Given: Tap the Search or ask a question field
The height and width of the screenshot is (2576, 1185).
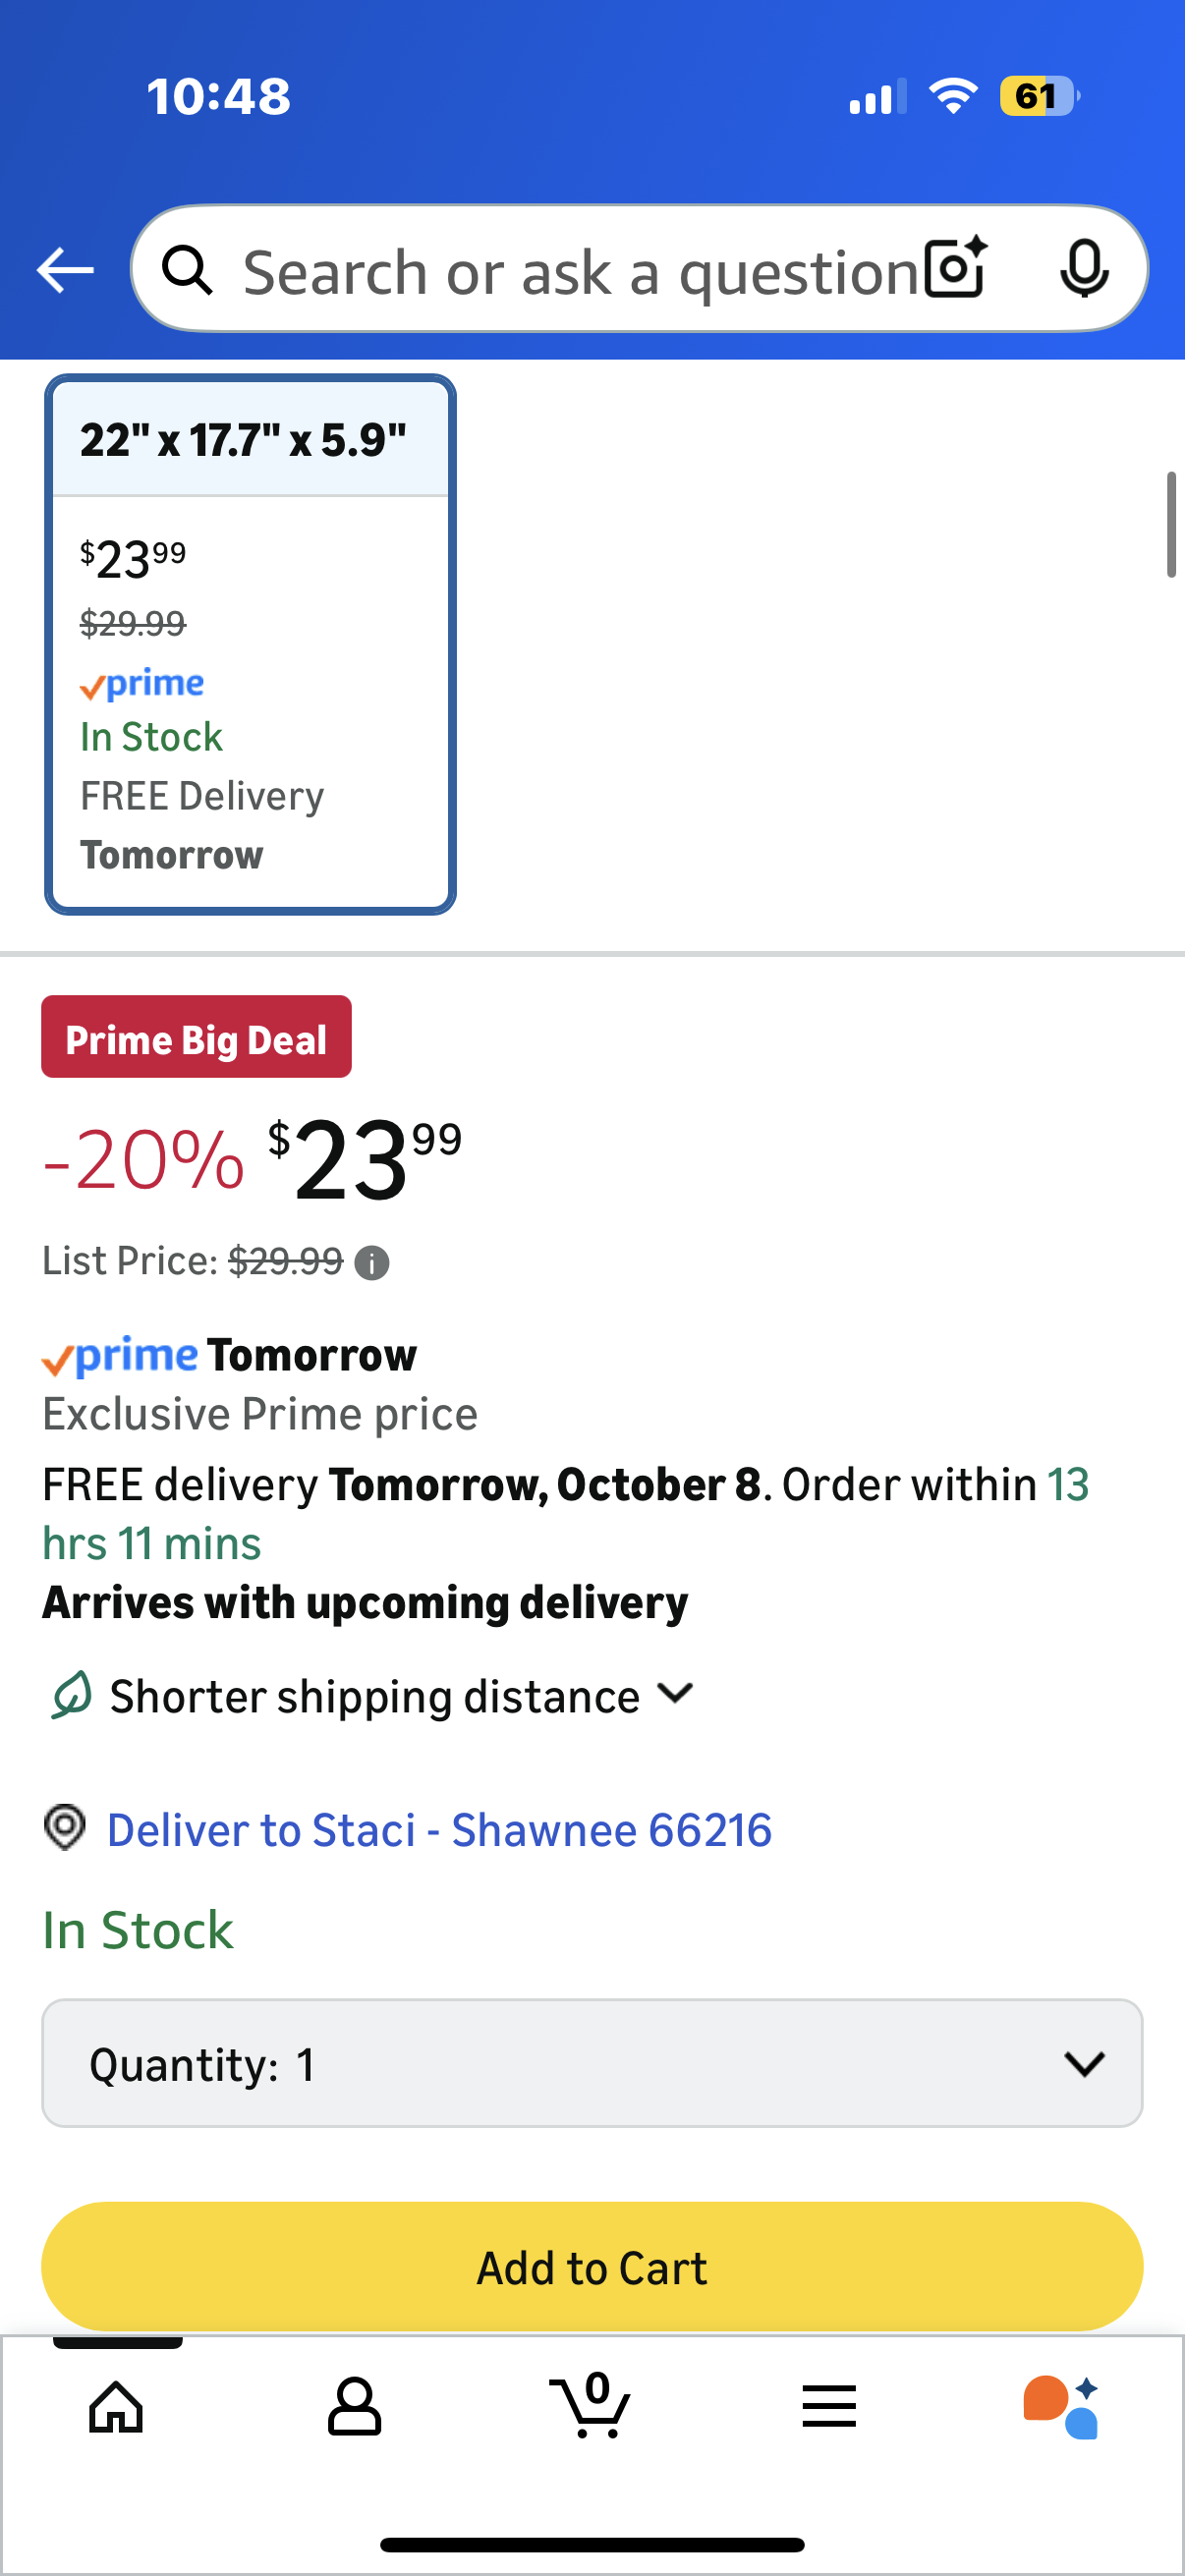Looking at the screenshot, I should click(580, 272).
